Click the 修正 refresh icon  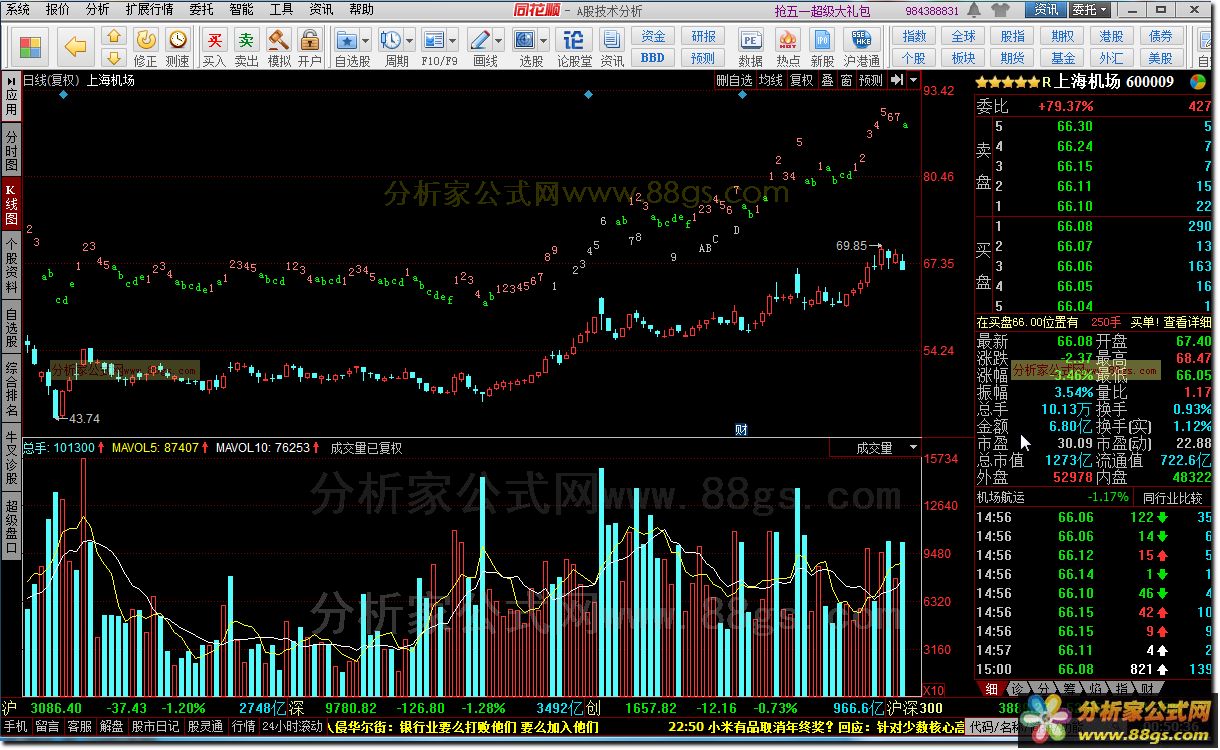tap(145, 40)
